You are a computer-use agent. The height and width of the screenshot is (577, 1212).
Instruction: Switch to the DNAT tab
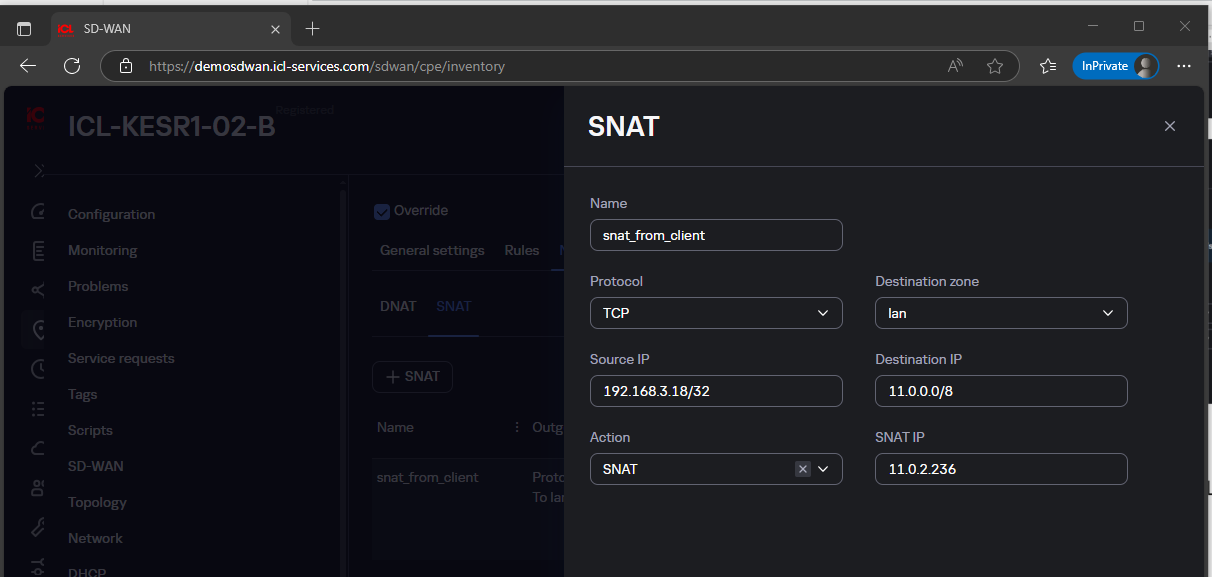click(x=398, y=306)
